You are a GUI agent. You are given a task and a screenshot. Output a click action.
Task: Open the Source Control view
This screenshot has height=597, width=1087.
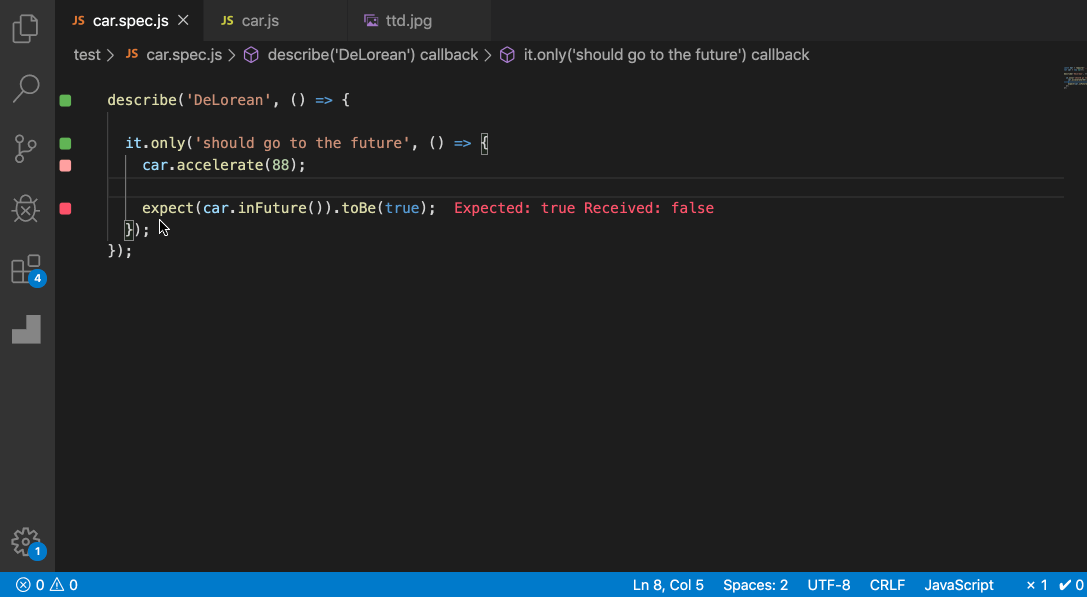(26, 148)
